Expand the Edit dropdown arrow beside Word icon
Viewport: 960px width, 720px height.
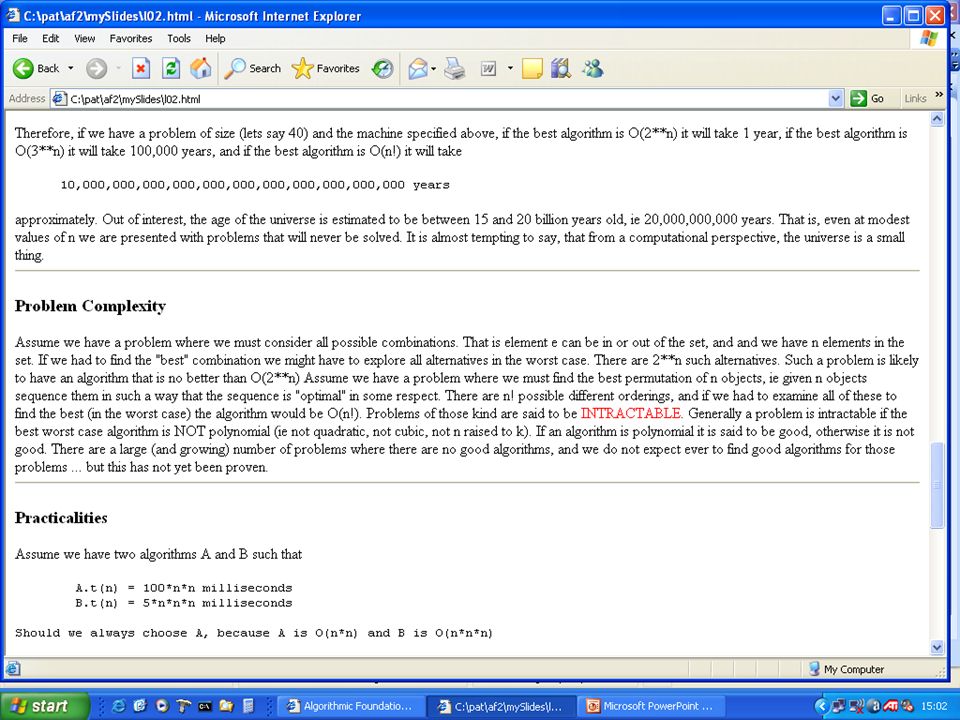tap(510, 69)
